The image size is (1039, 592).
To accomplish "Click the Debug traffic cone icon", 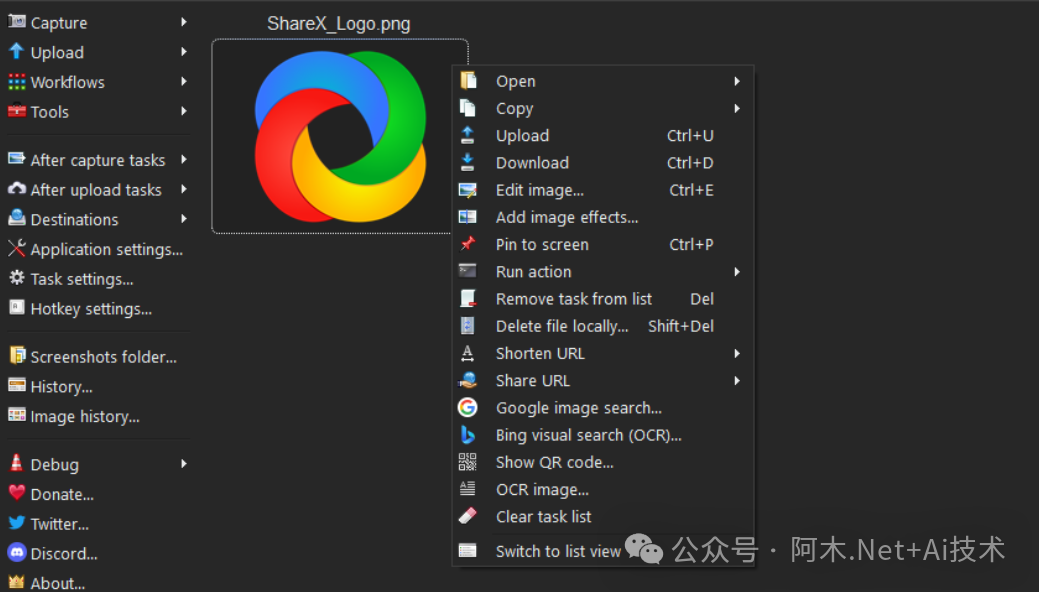I will click(17, 463).
